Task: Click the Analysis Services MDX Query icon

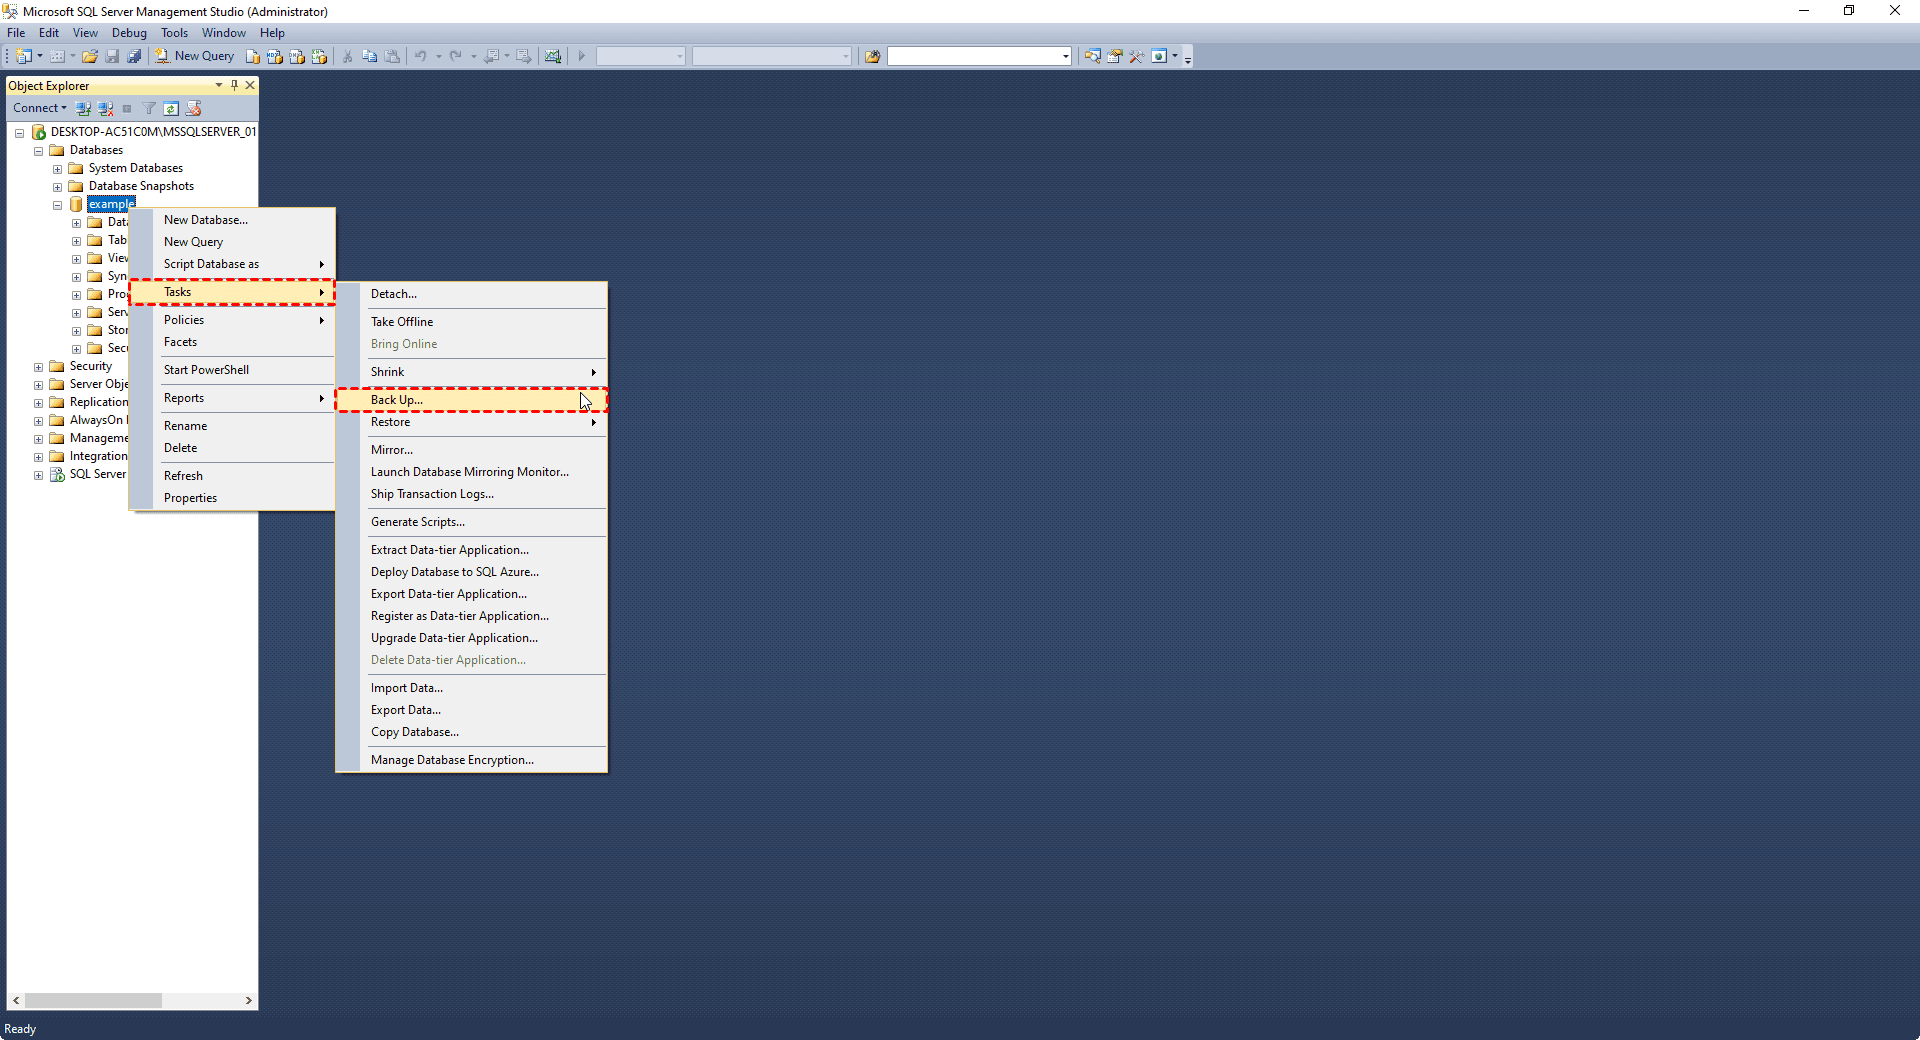Action: pyautogui.click(x=275, y=56)
